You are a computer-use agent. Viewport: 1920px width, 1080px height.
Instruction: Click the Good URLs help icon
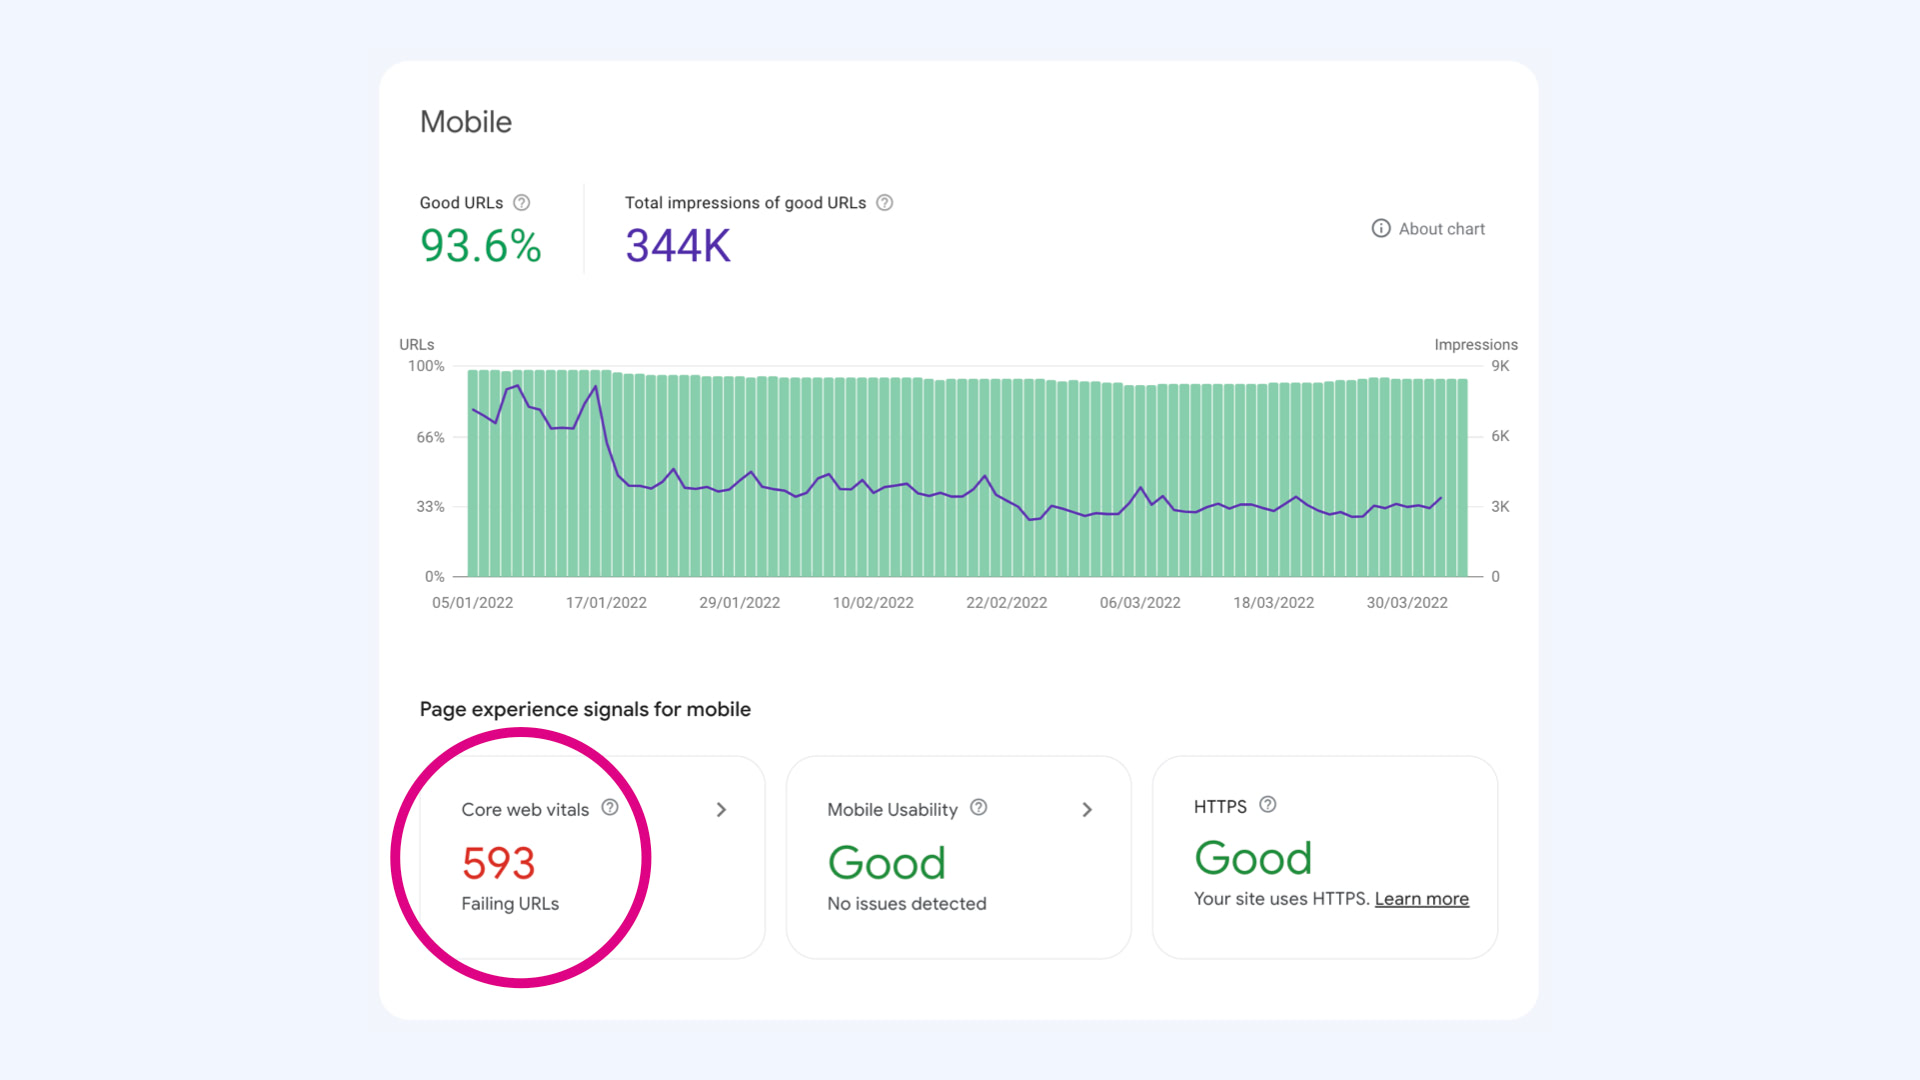pyautogui.click(x=522, y=202)
